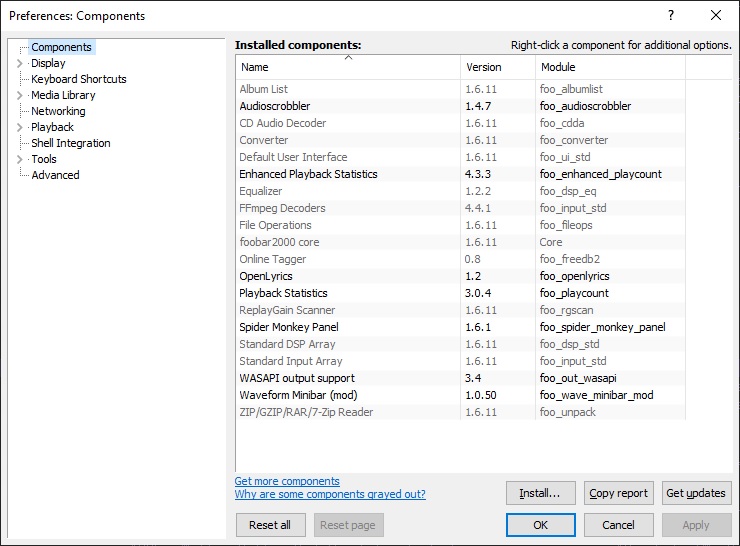The image size is (740, 546).
Task: Select the Audioscrobbler component row
Action: [275, 106]
